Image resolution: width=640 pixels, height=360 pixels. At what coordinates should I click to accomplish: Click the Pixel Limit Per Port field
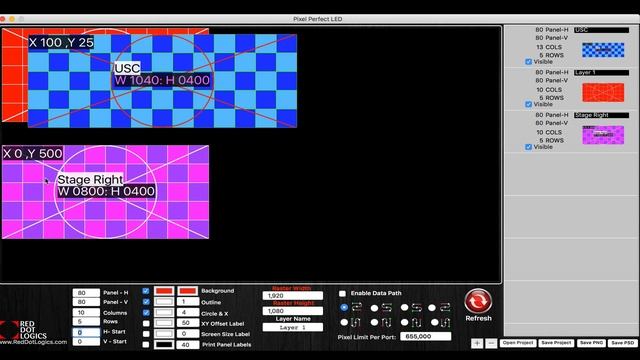[x=426, y=336]
